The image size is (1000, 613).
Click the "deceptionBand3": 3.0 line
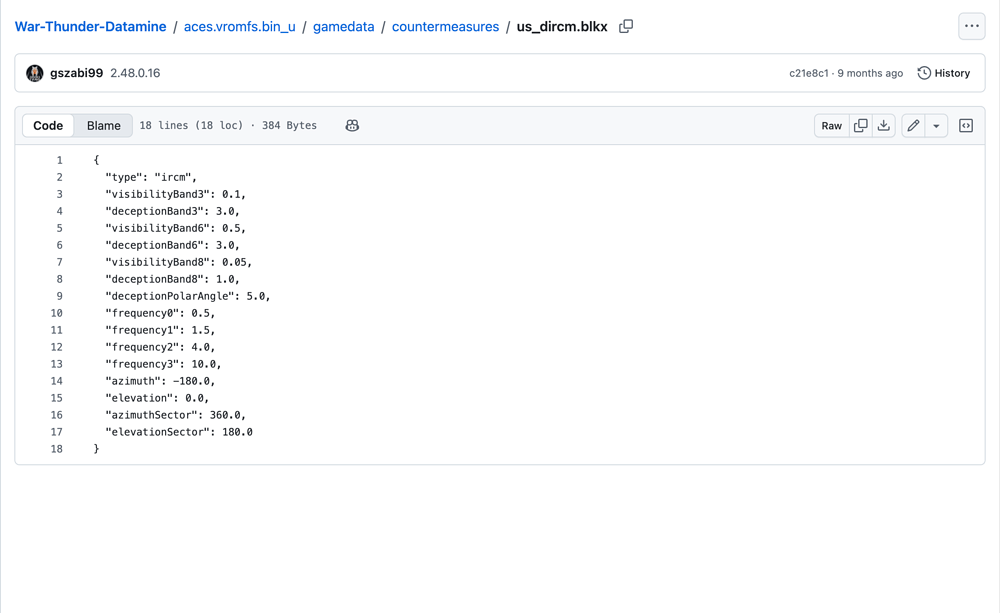[172, 211]
